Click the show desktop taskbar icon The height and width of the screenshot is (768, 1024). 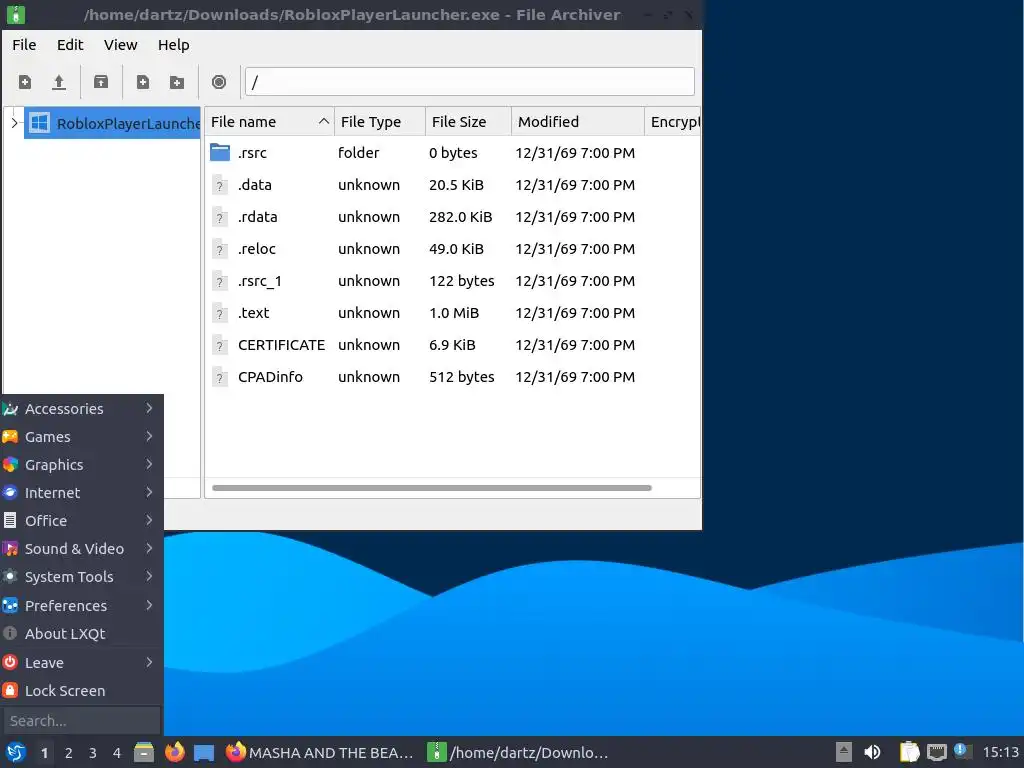click(204, 752)
